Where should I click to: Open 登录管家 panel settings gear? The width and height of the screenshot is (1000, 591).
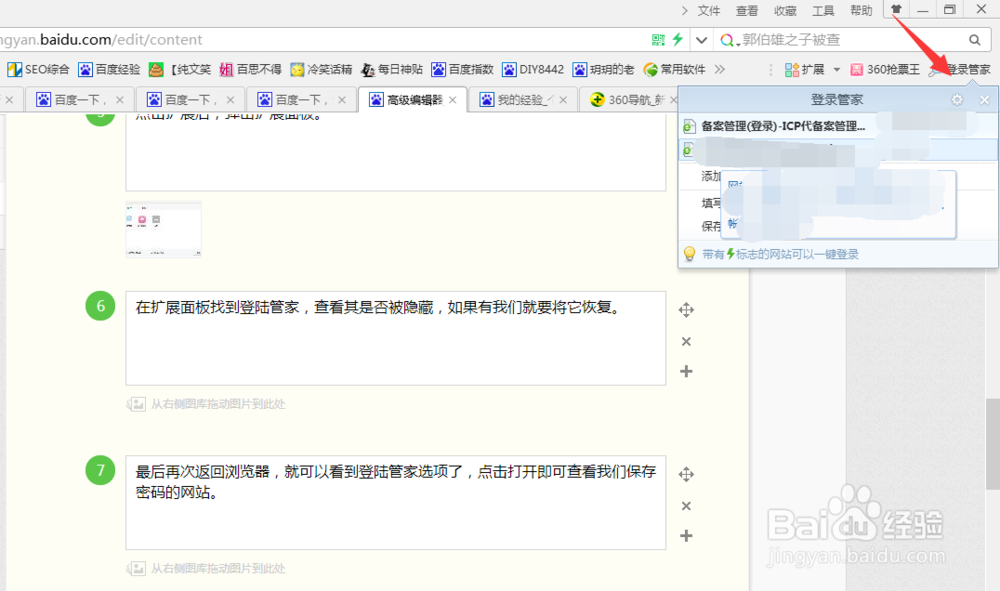click(957, 100)
